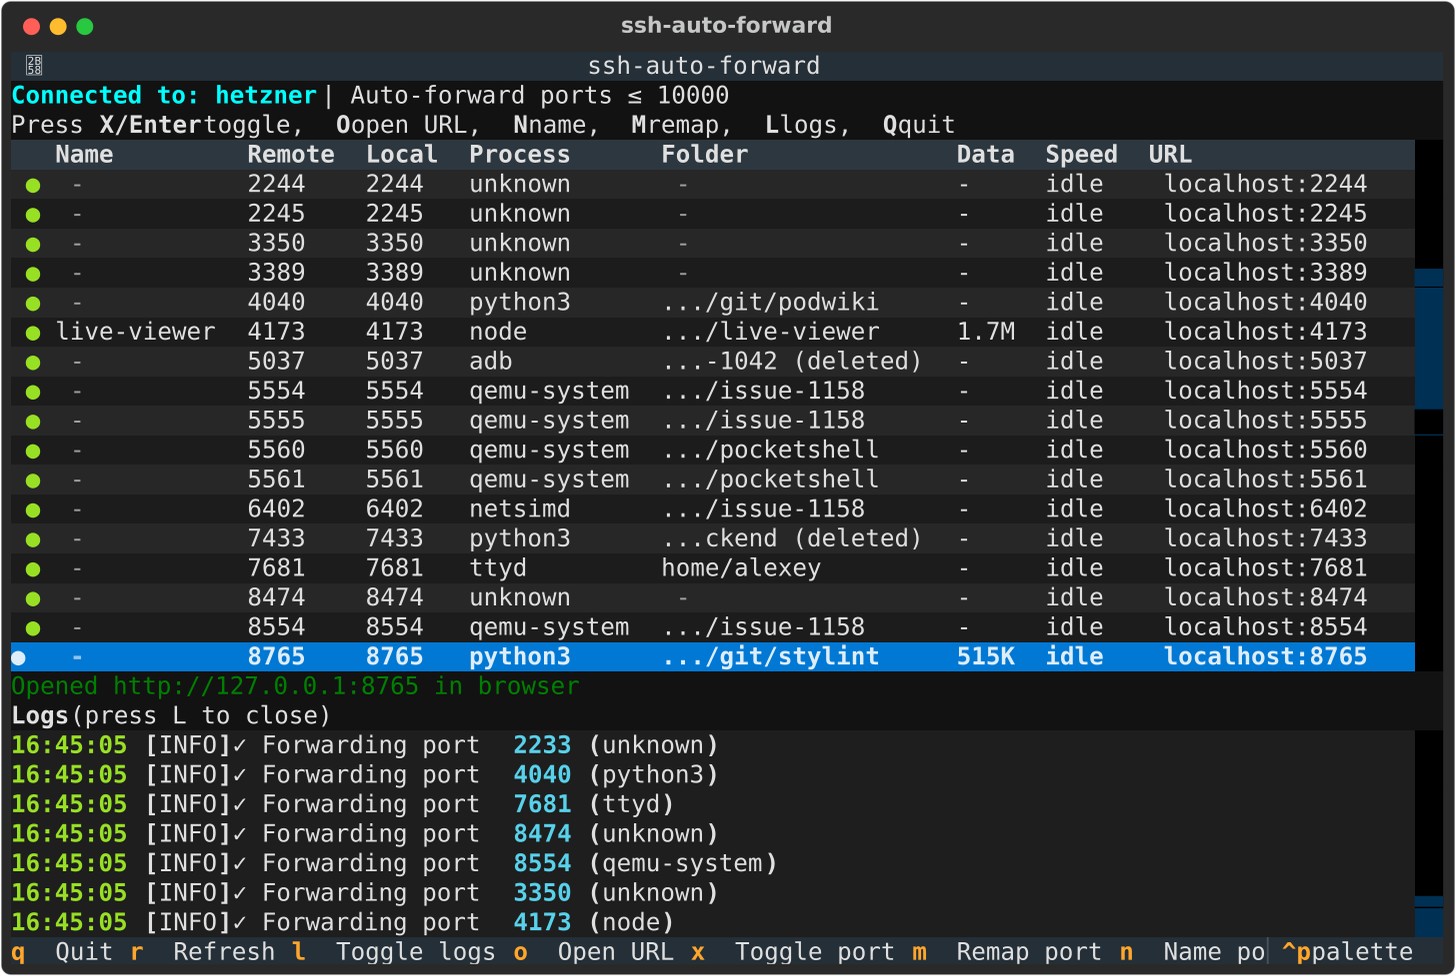
Task: Select remote port 5554 cell
Action: tap(276, 391)
